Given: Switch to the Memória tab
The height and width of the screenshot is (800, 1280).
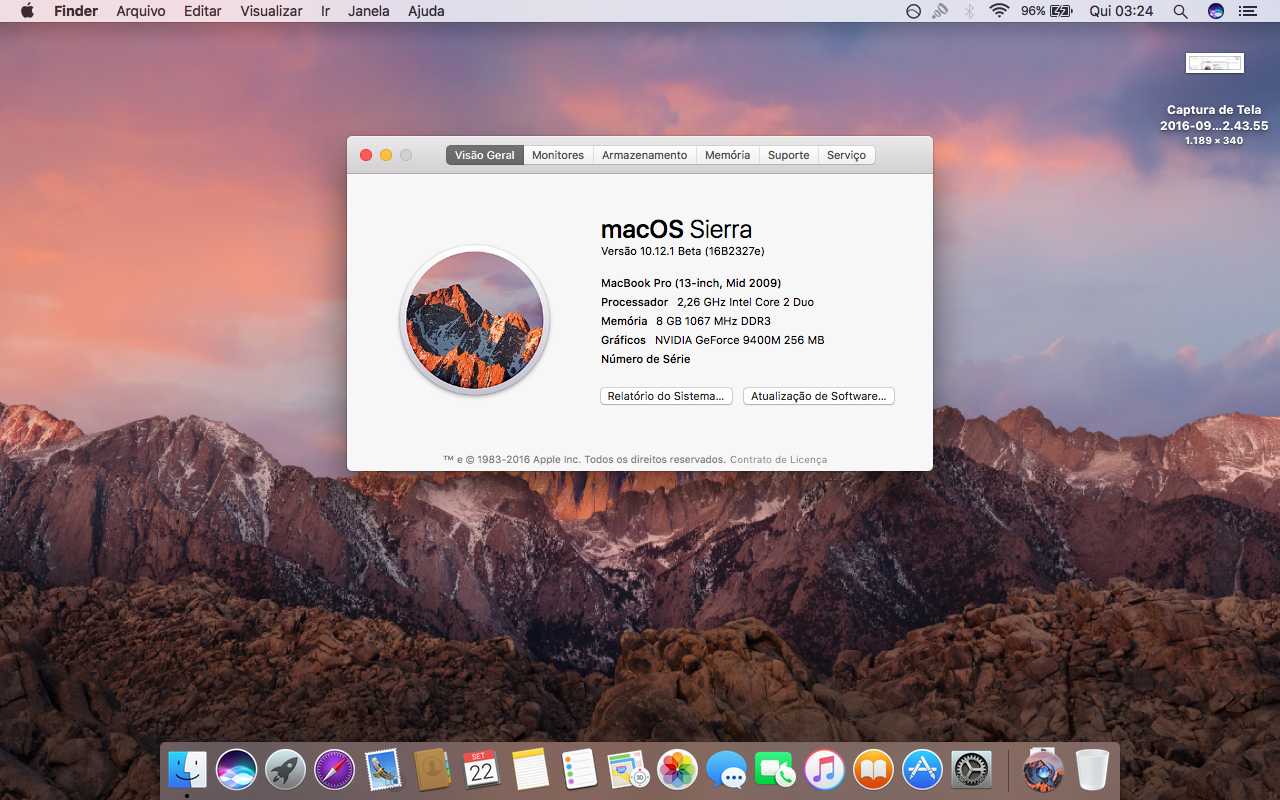Looking at the screenshot, I should pos(727,155).
